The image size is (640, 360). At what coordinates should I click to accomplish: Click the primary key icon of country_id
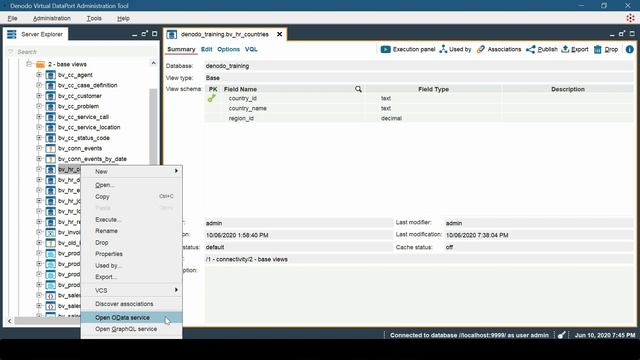(x=211, y=98)
